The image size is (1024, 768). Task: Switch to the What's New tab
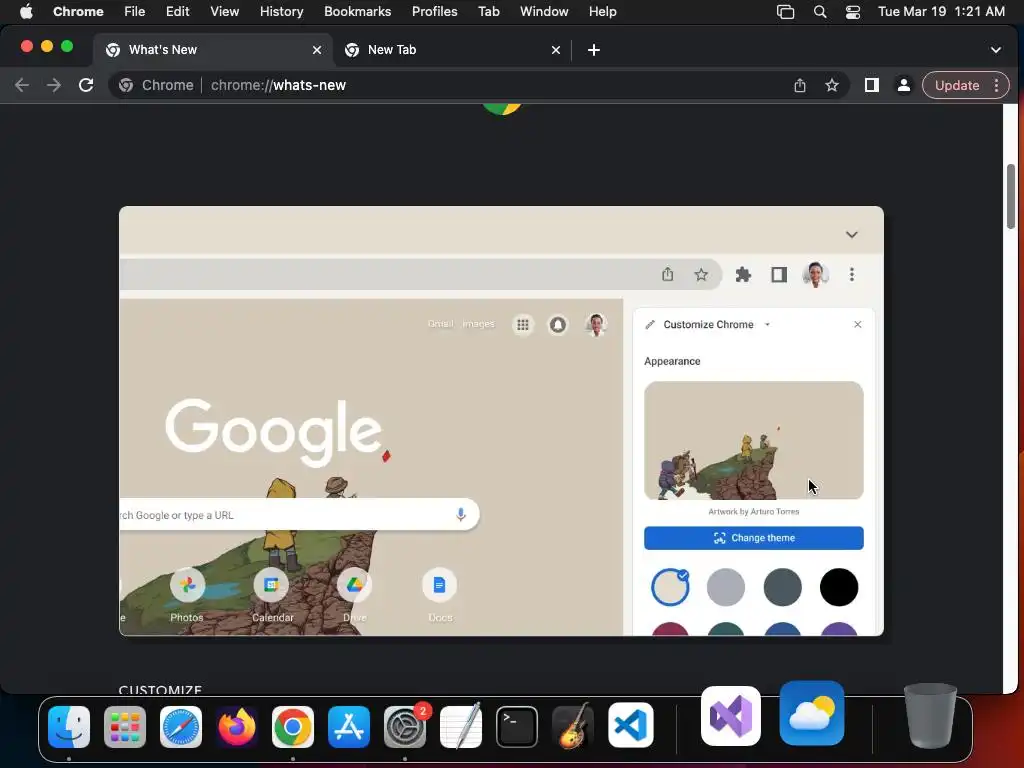[x=214, y=50]
